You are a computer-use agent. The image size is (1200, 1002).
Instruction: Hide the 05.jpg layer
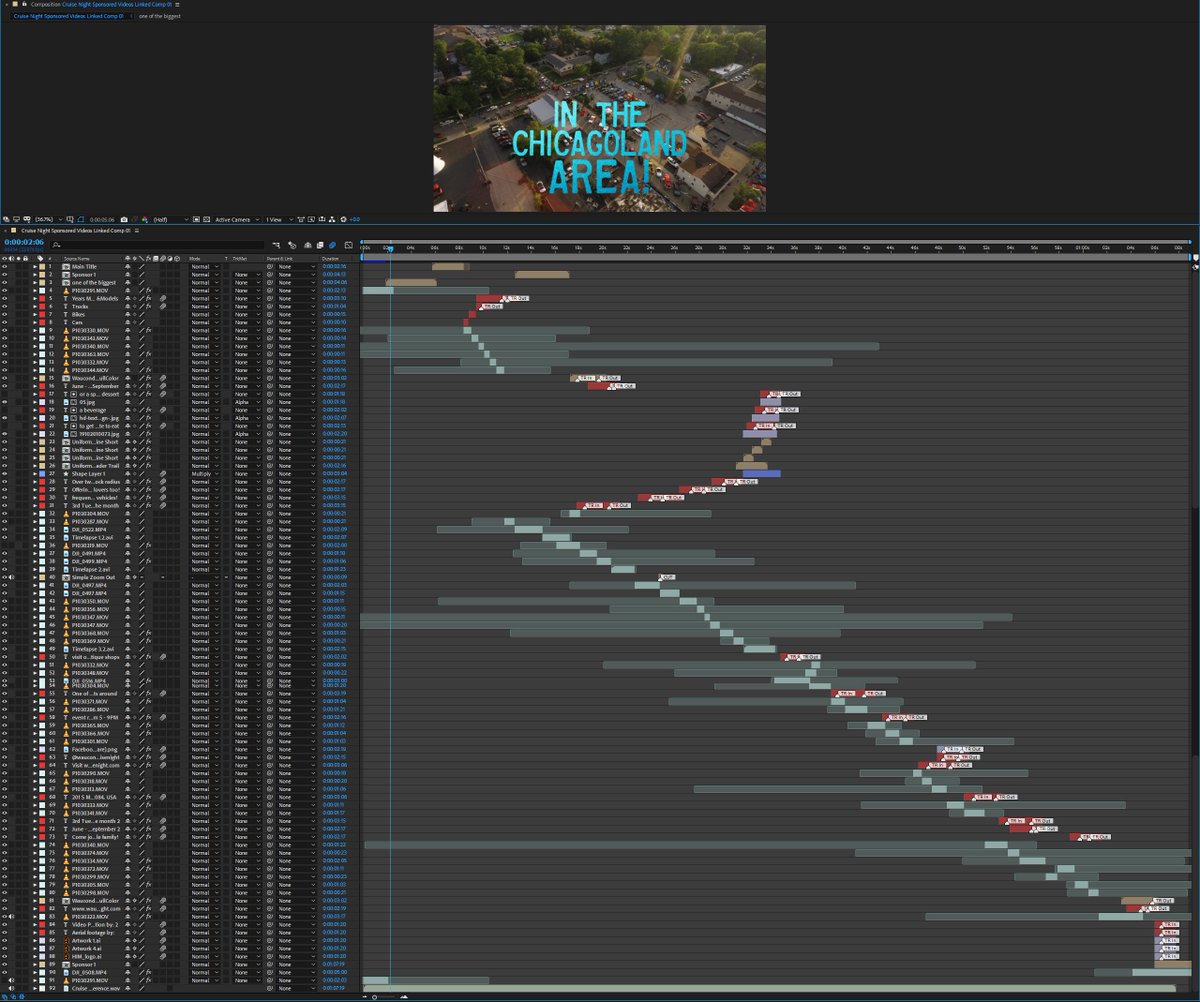pyautogui.click(x=5, y=402)
